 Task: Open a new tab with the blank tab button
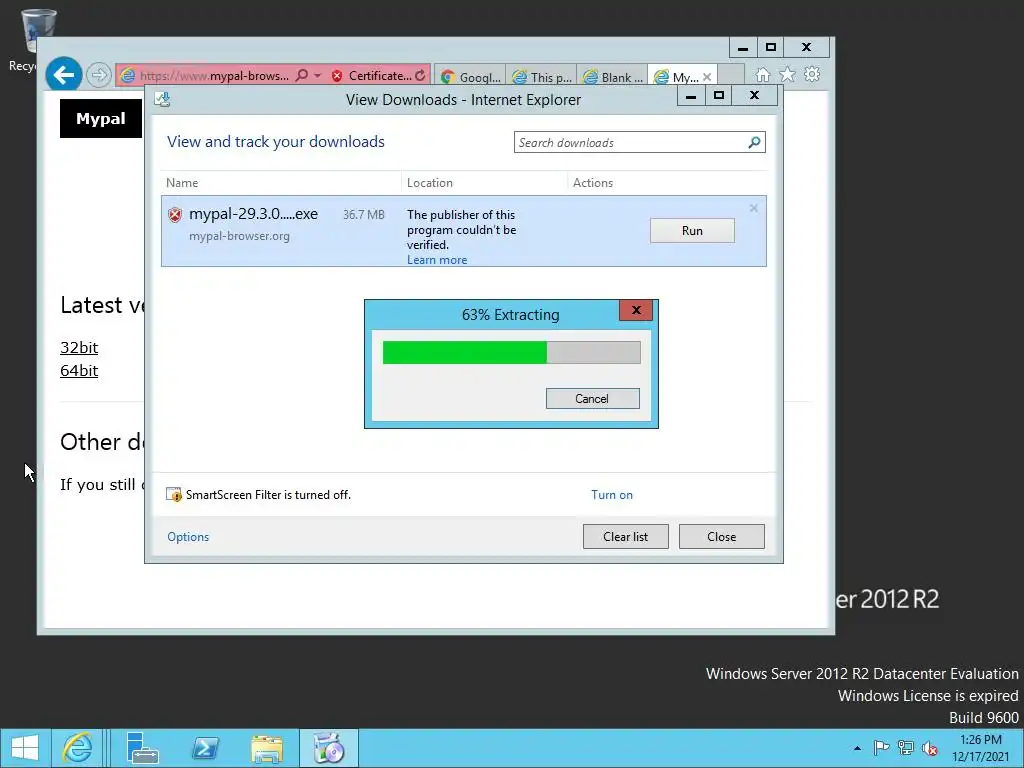pyautogui.click(x=731, y=76)
